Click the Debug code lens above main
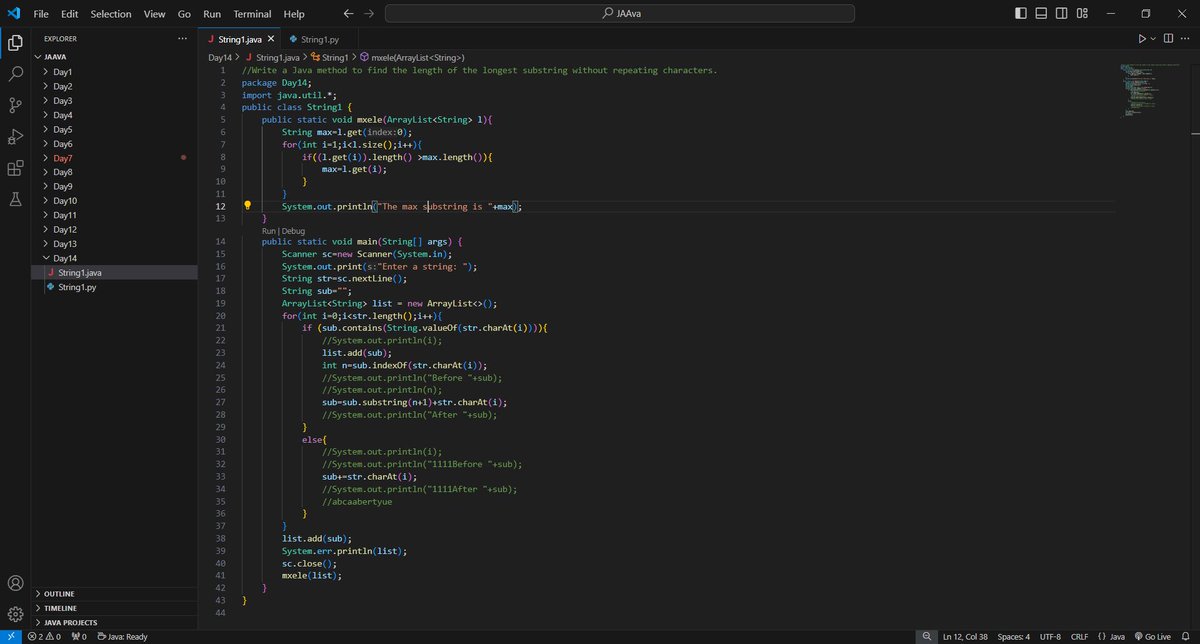 coord(293,230)
